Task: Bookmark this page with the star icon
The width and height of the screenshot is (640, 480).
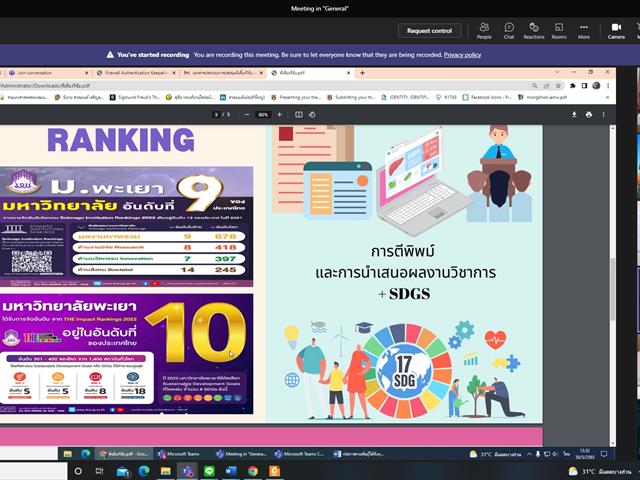Action: click(x=558, y=86)
